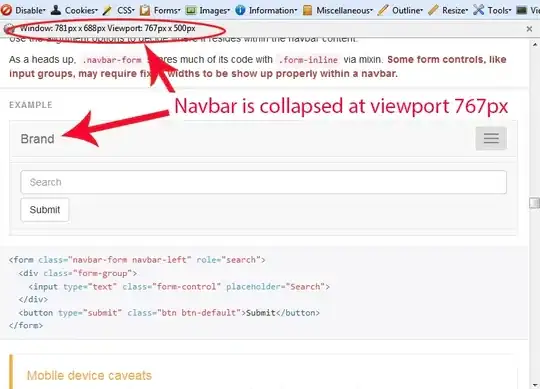Click the form class="navbar-form" code line
The image size is (540, 389).
pos(137,260)
